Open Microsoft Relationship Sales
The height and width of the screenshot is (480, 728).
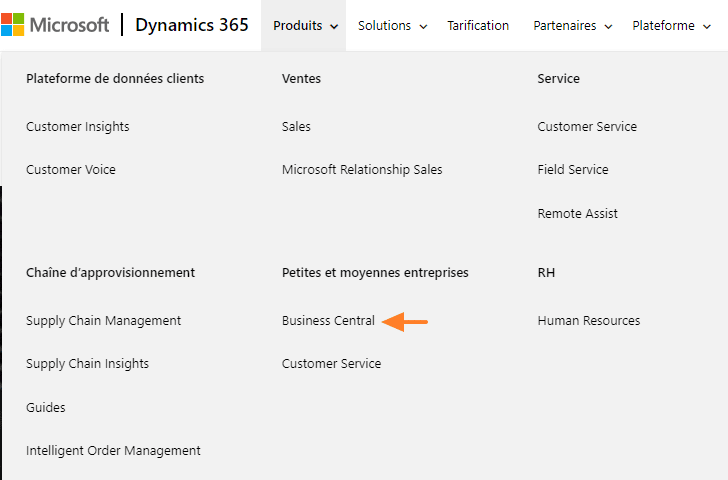[x=362, y=170]
